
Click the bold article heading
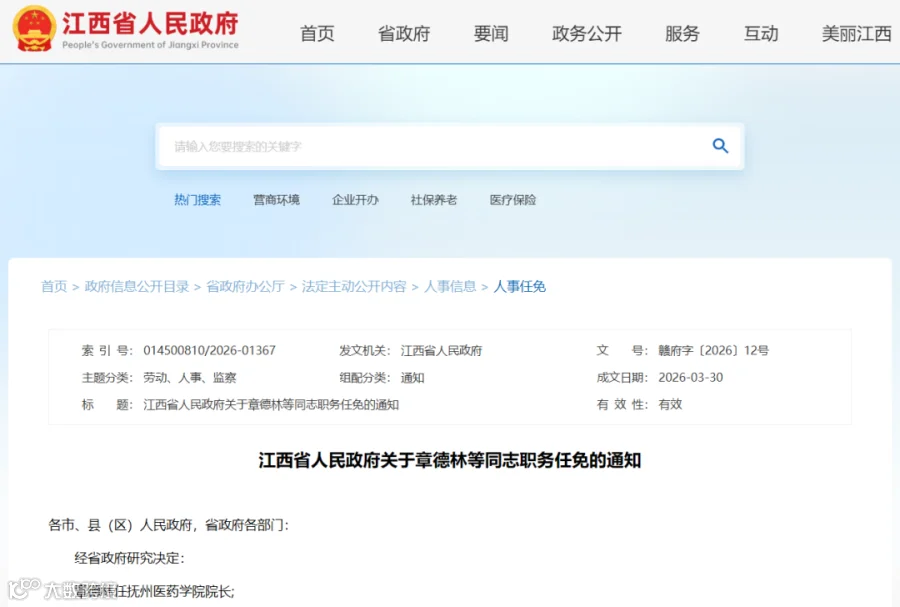pos(449,460)
